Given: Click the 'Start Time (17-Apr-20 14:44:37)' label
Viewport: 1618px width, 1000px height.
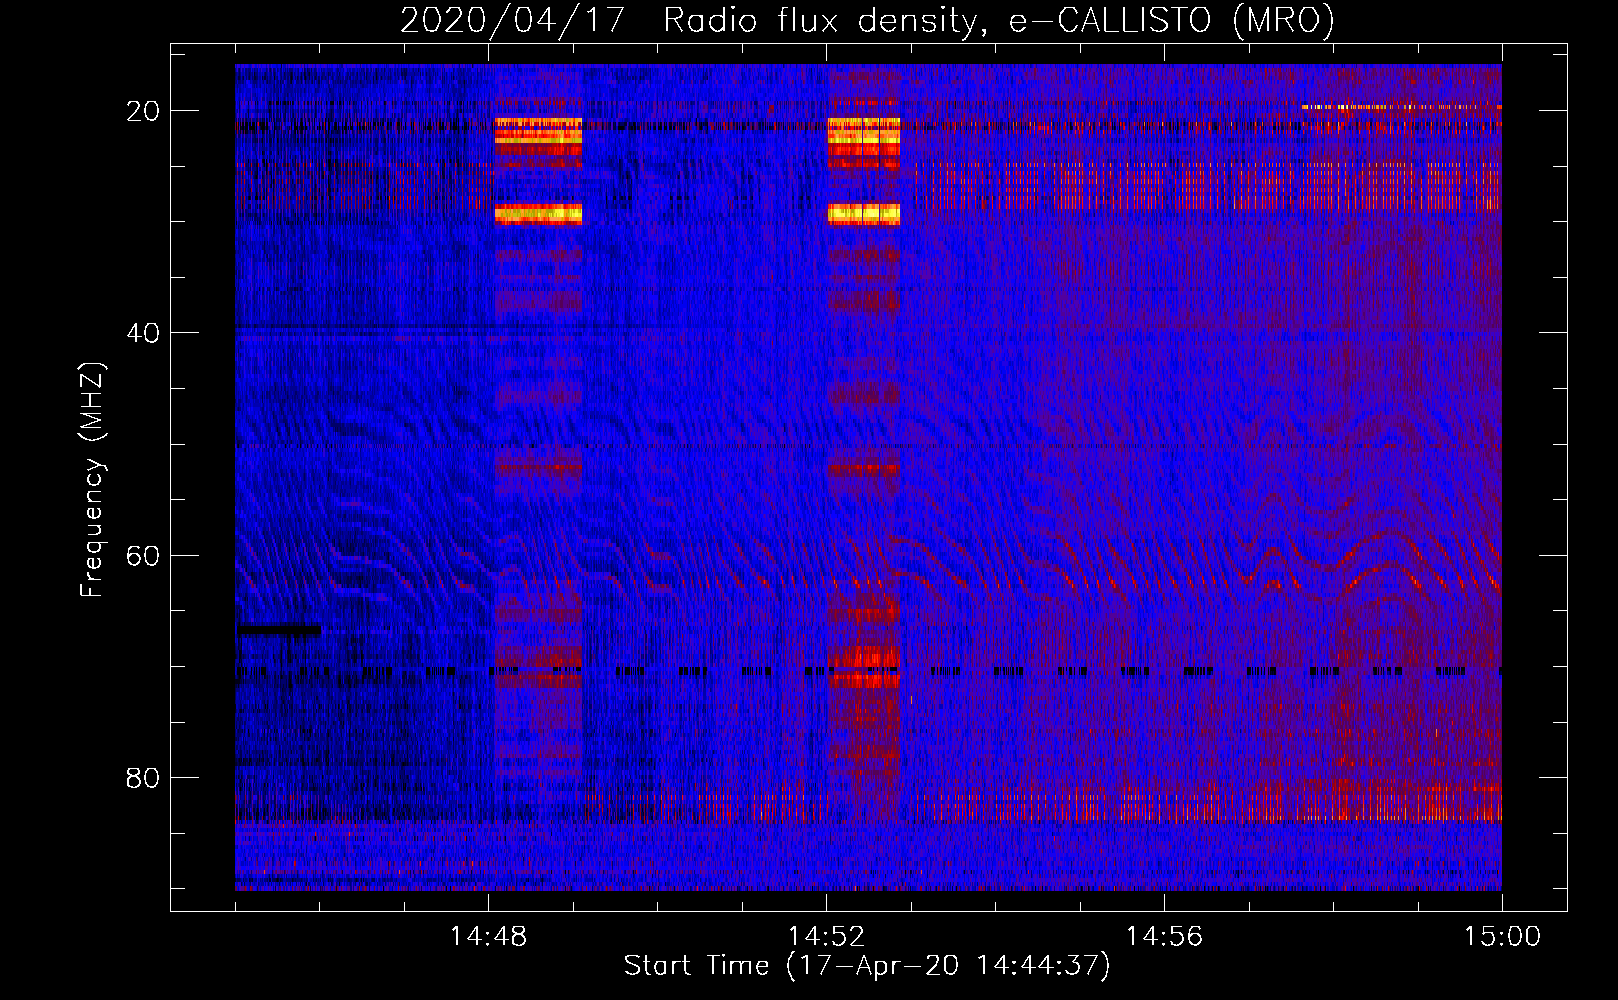Looking at the screenshot, I should pos(867,966).
